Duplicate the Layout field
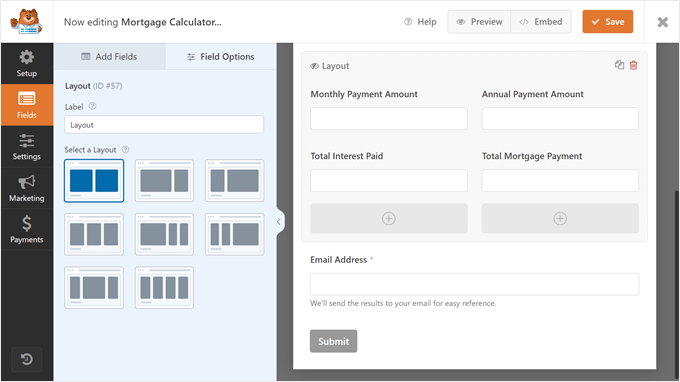The height and width of the screenshot is (382, 680). (619, 65)
